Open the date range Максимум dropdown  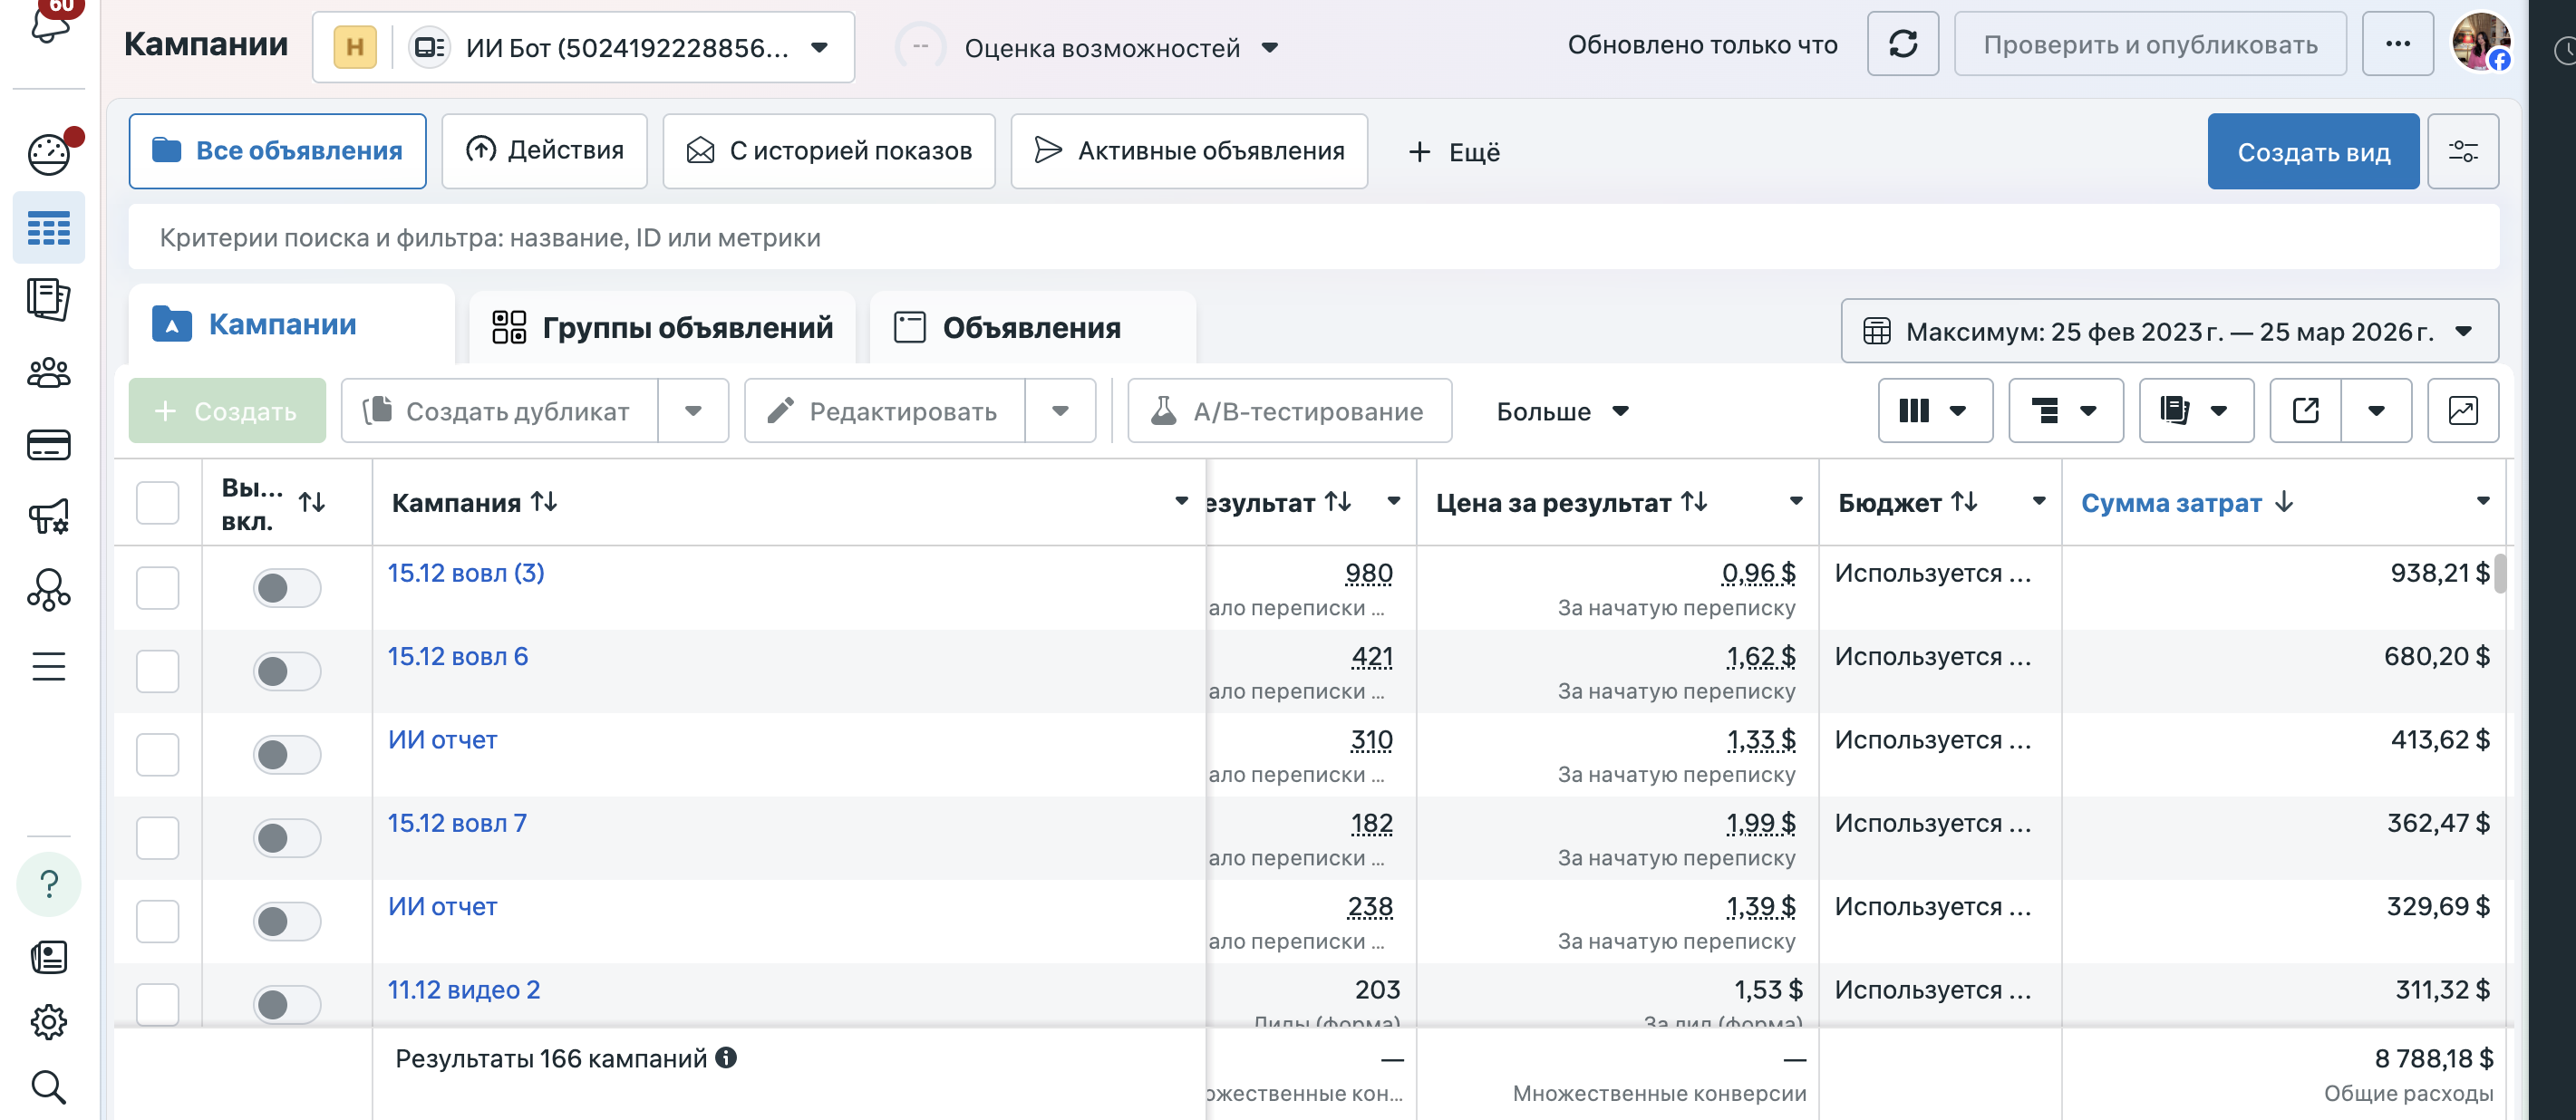coord(2169,331)
